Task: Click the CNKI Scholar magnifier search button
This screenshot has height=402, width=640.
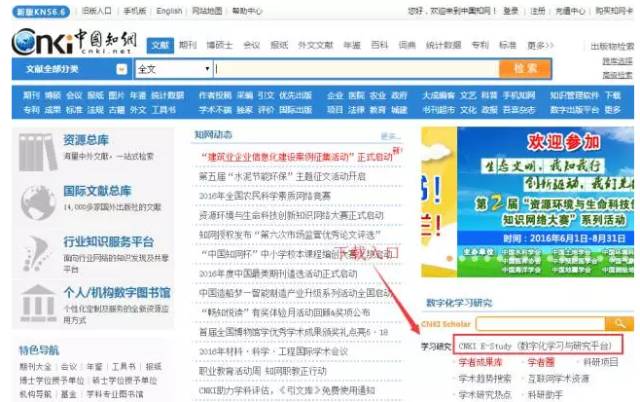Action: pos(620,324)
